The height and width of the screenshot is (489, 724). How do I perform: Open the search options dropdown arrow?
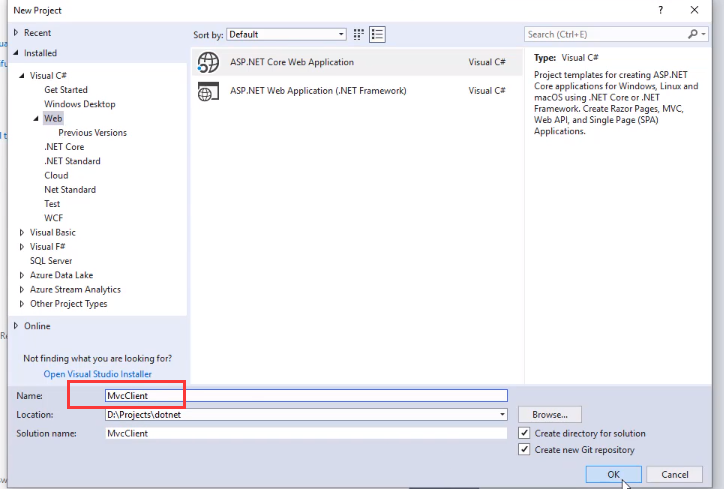[x=703, y=34]
